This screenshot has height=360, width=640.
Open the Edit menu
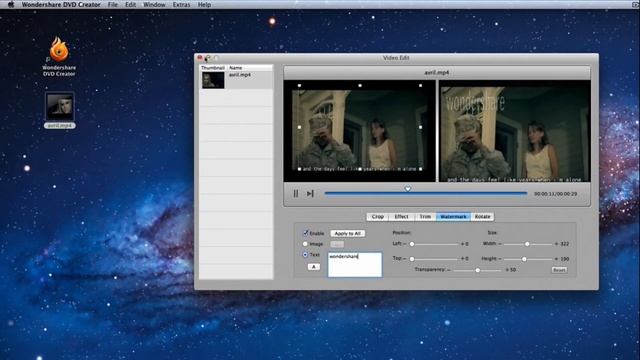[x=131, y=4]
